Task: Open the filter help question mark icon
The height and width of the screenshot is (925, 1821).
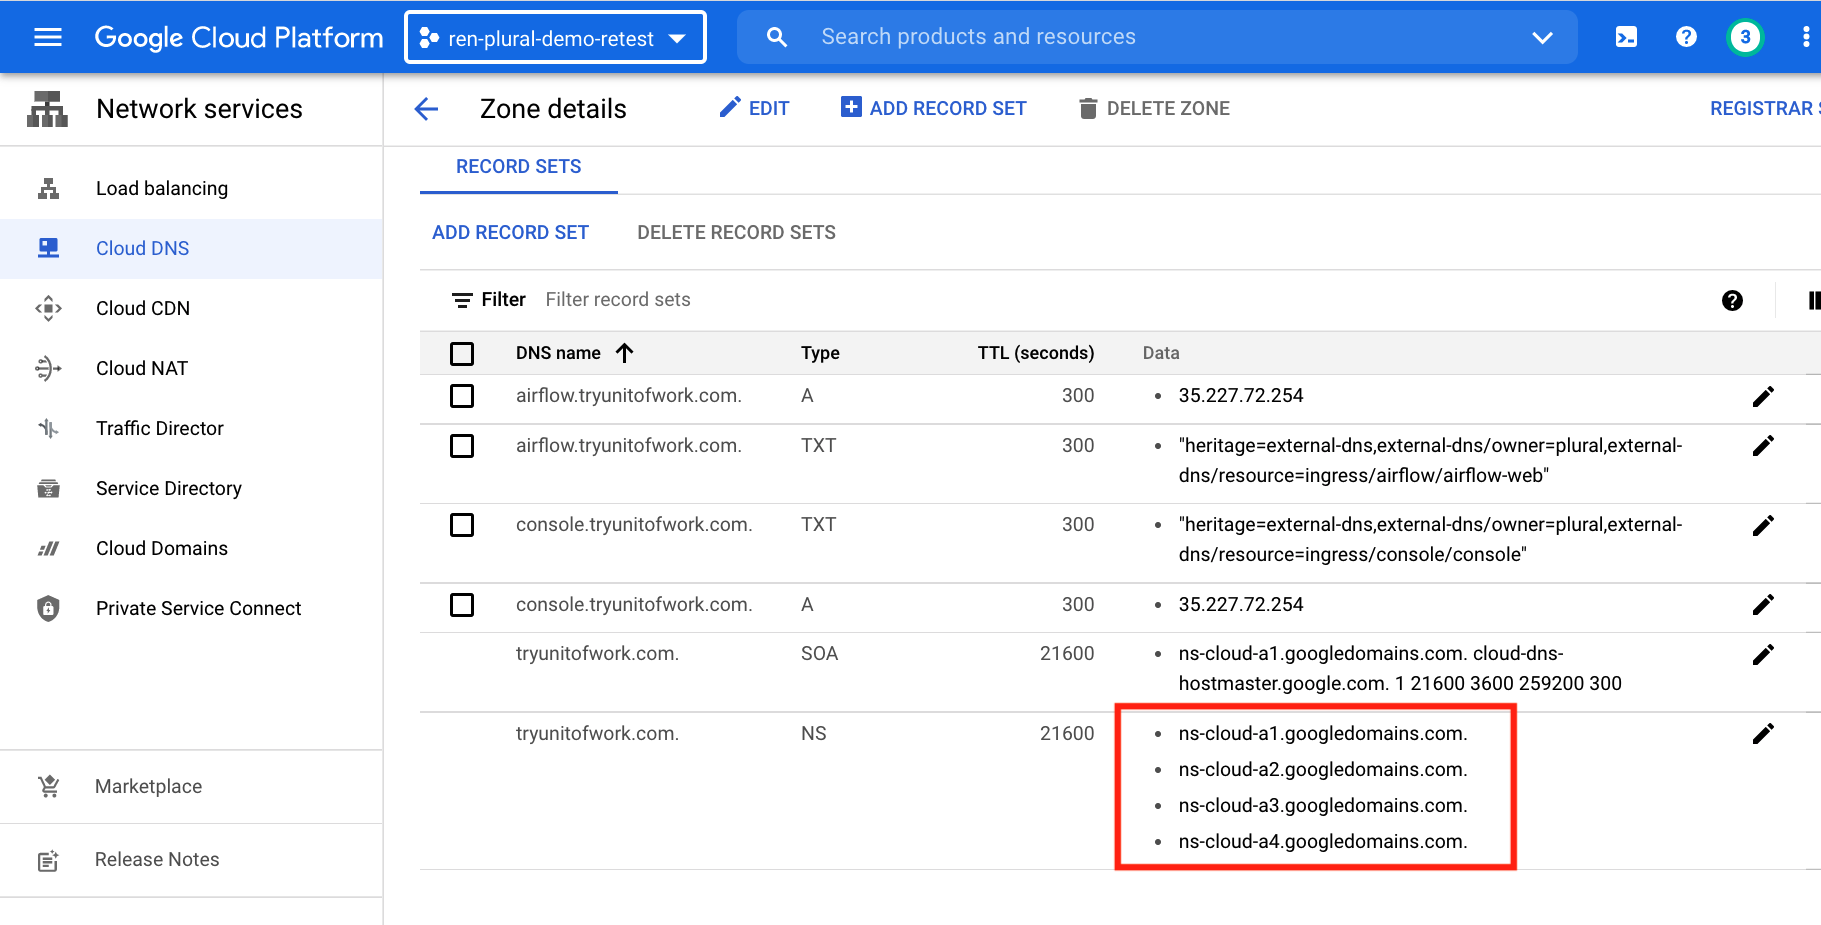Action: [1732, 300]
